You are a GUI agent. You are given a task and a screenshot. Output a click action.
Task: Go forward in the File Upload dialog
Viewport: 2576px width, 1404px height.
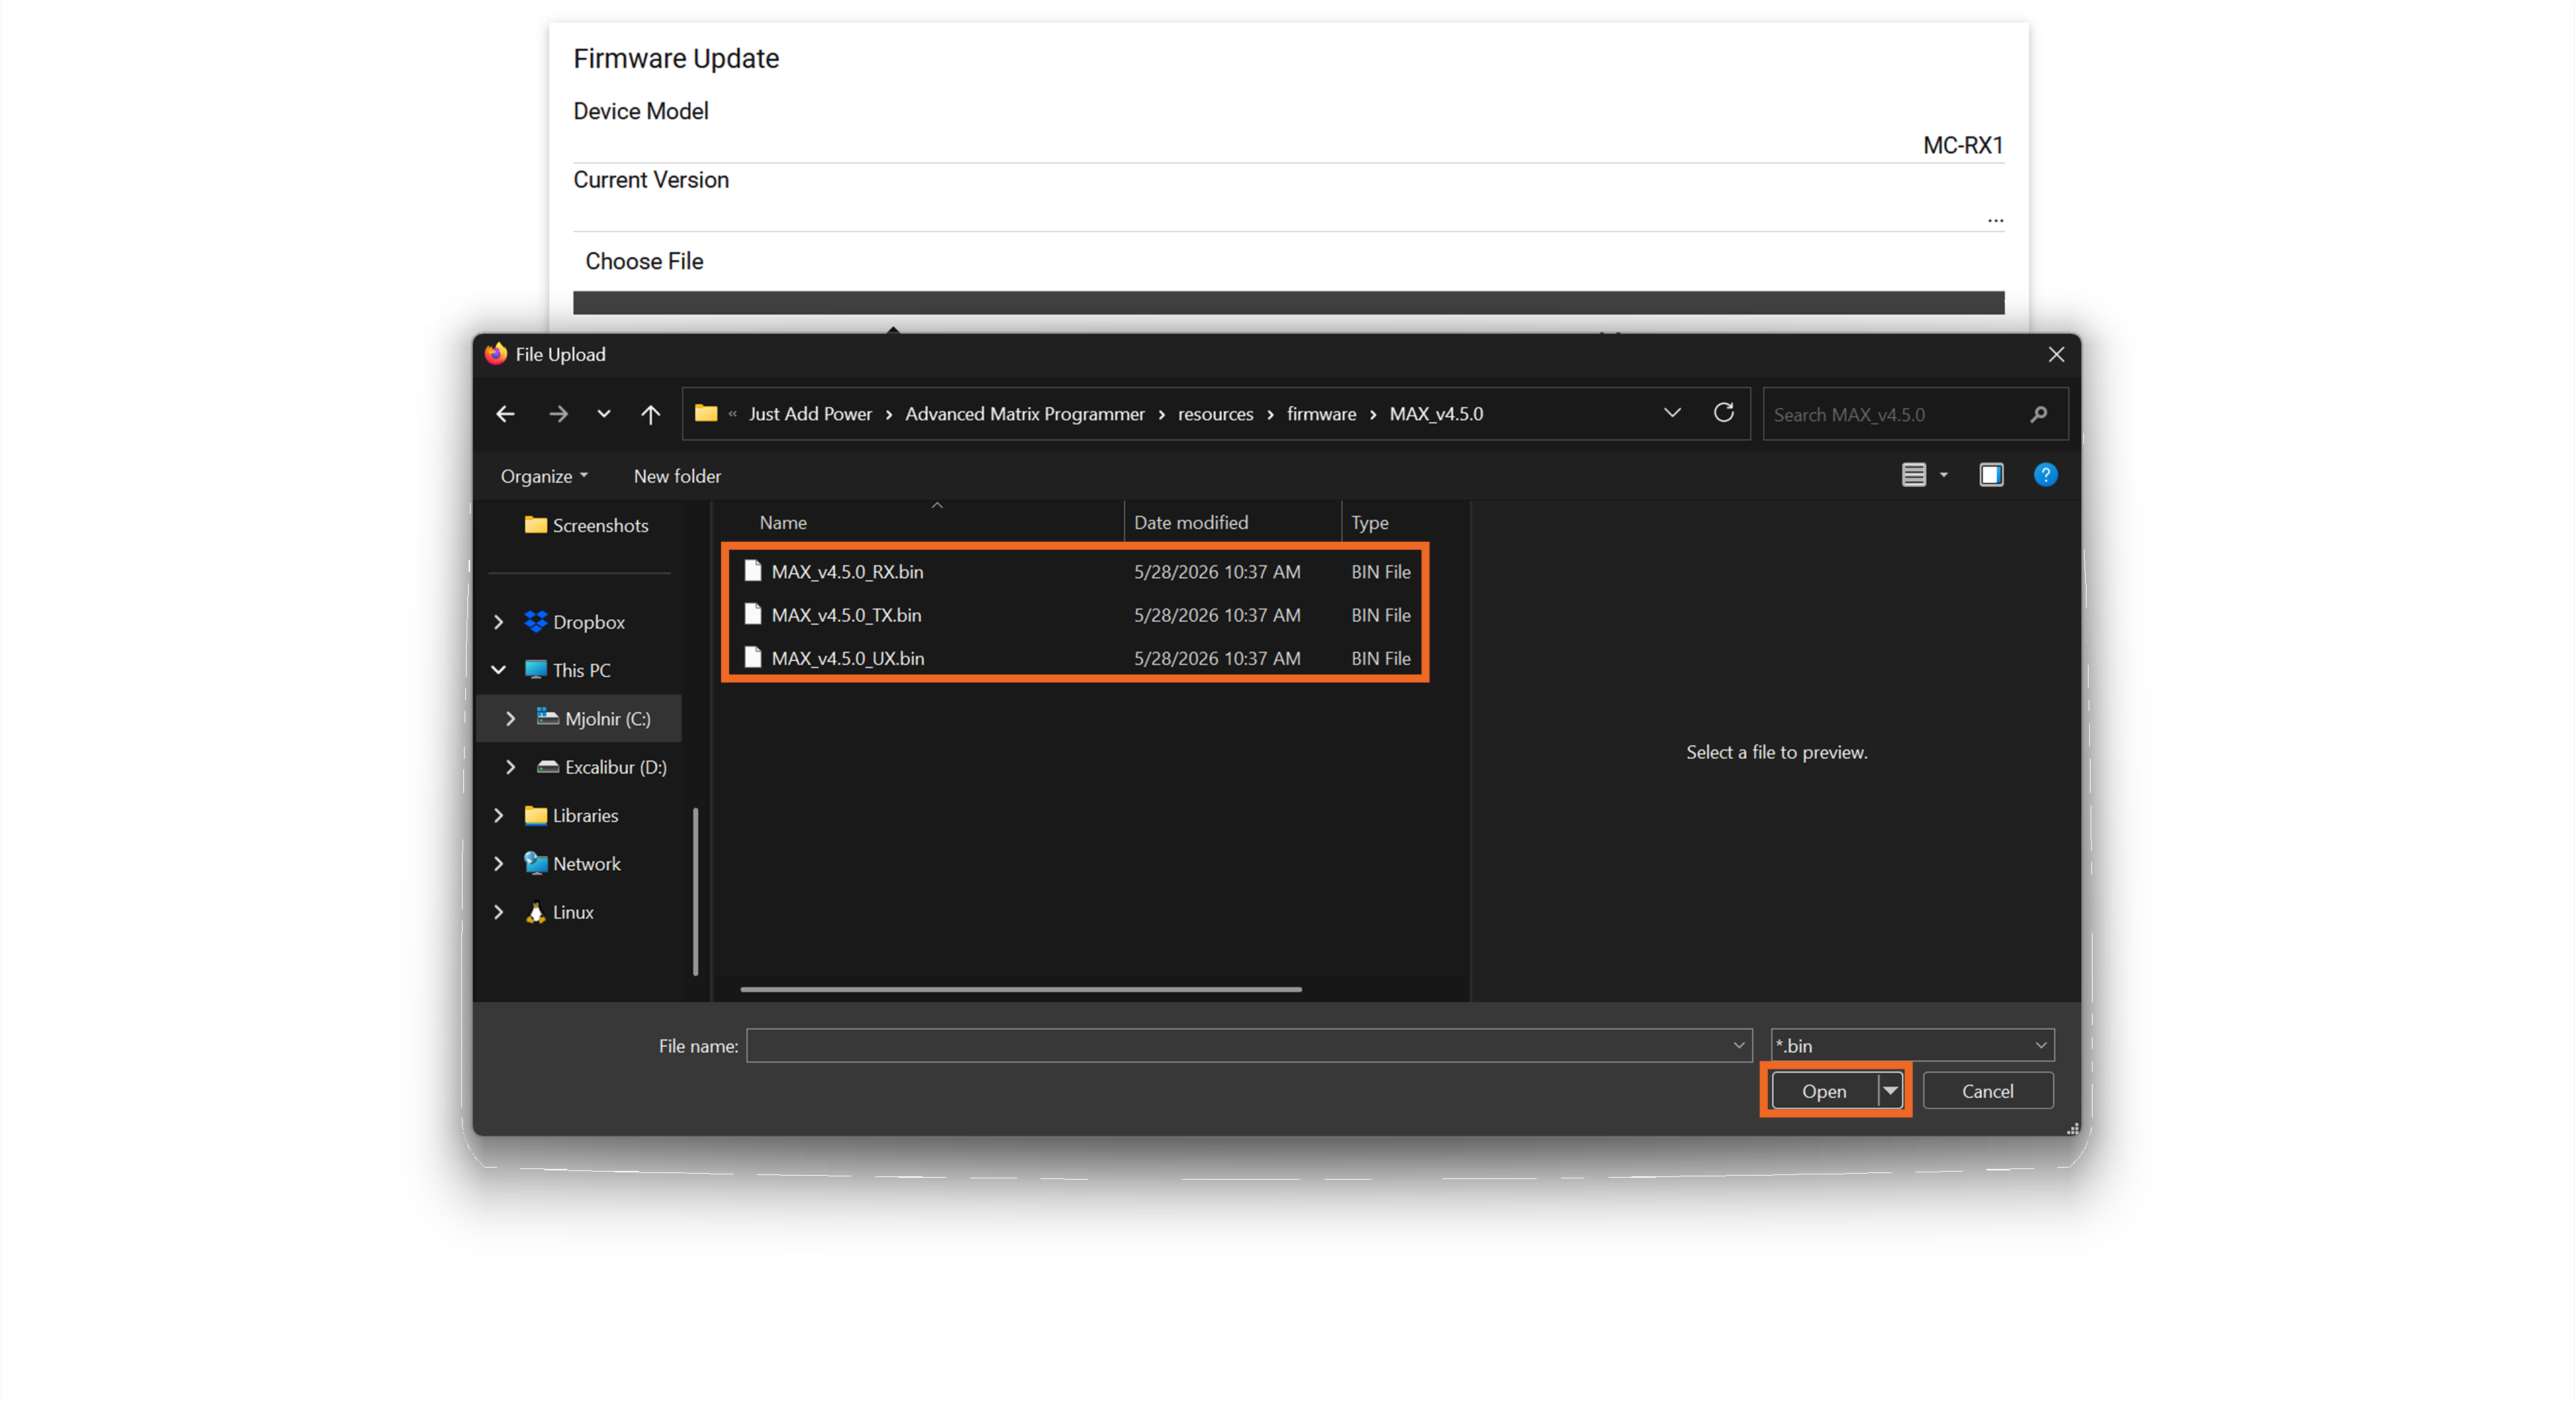click(558, 414)
